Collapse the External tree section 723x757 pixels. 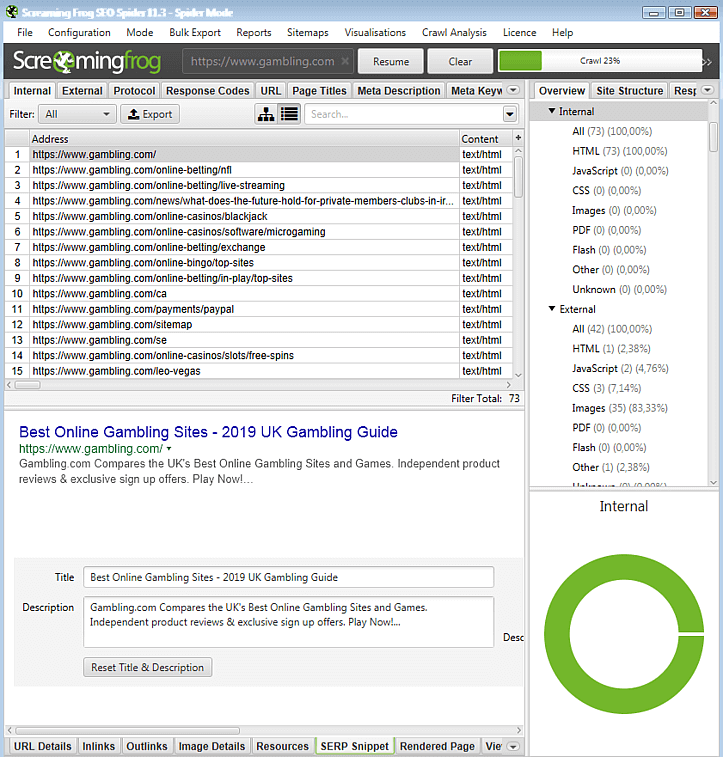point(552,308)
